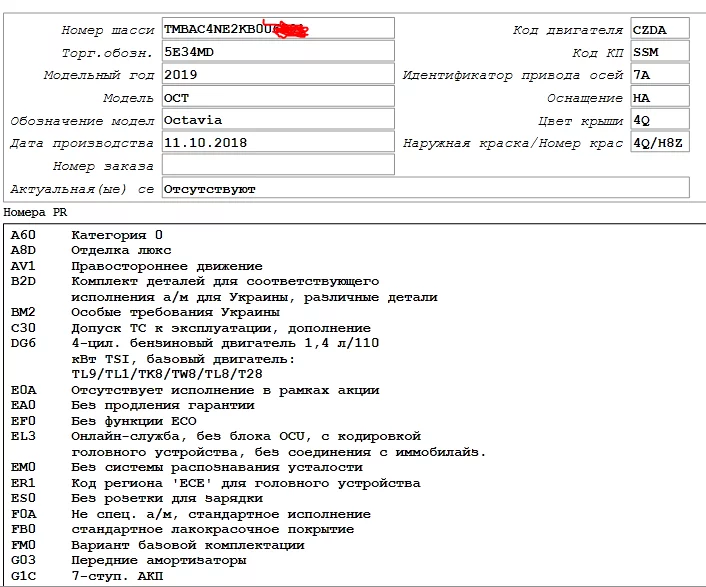Click the gearbox code field SSM
The width and height of the screenshot is (706, 587).
coord(660,51)
